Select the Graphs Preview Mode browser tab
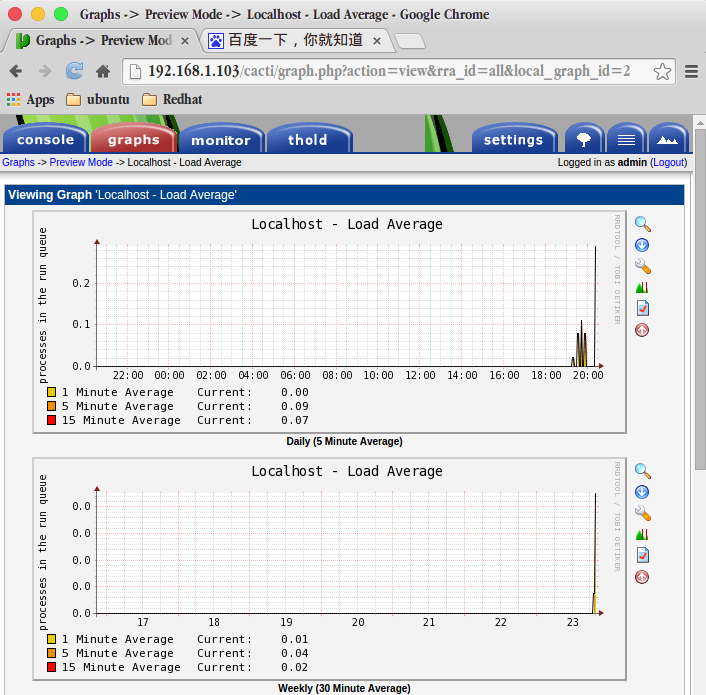 pos(101,41)
